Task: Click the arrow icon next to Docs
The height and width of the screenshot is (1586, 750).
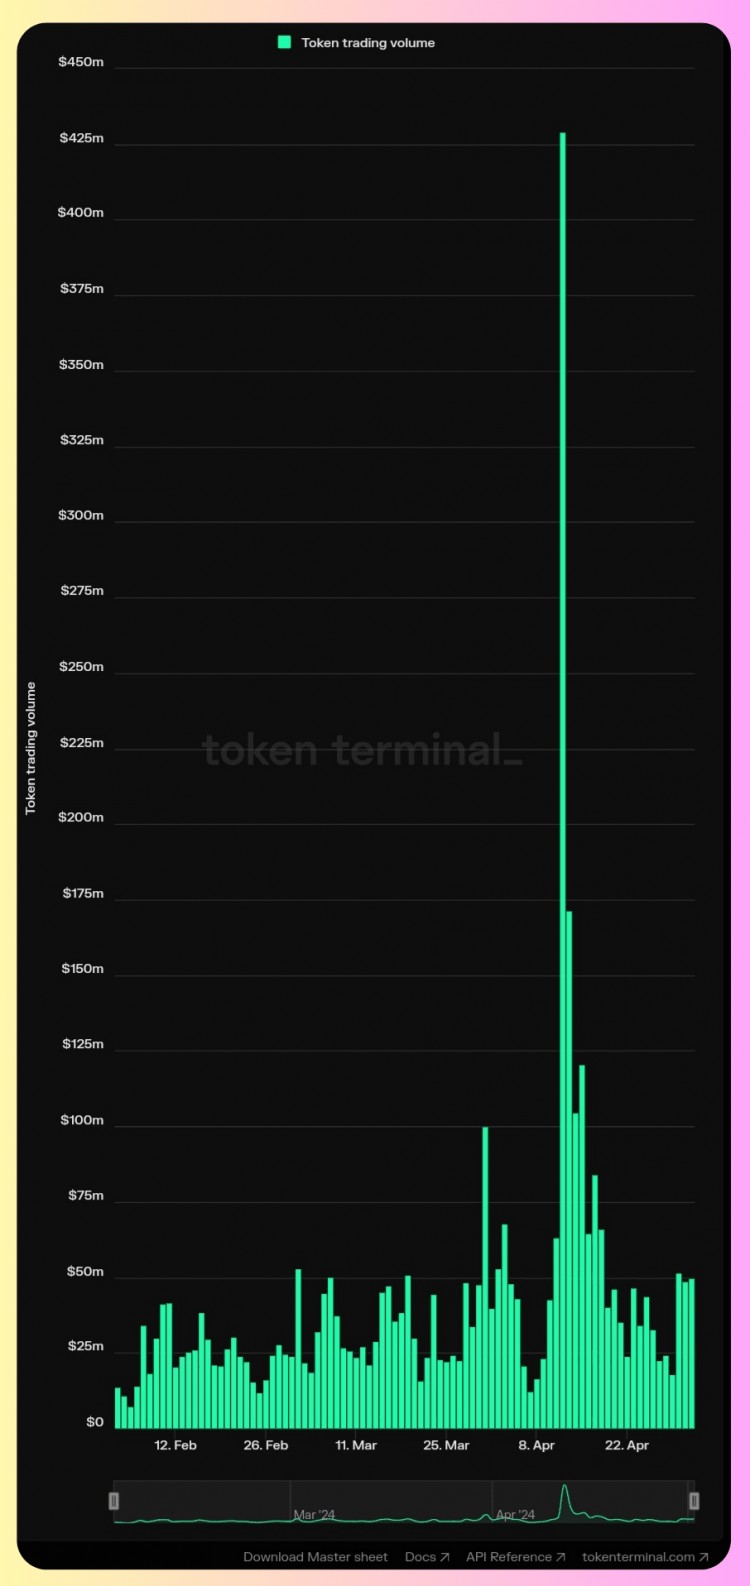Action: [445, 1557]
